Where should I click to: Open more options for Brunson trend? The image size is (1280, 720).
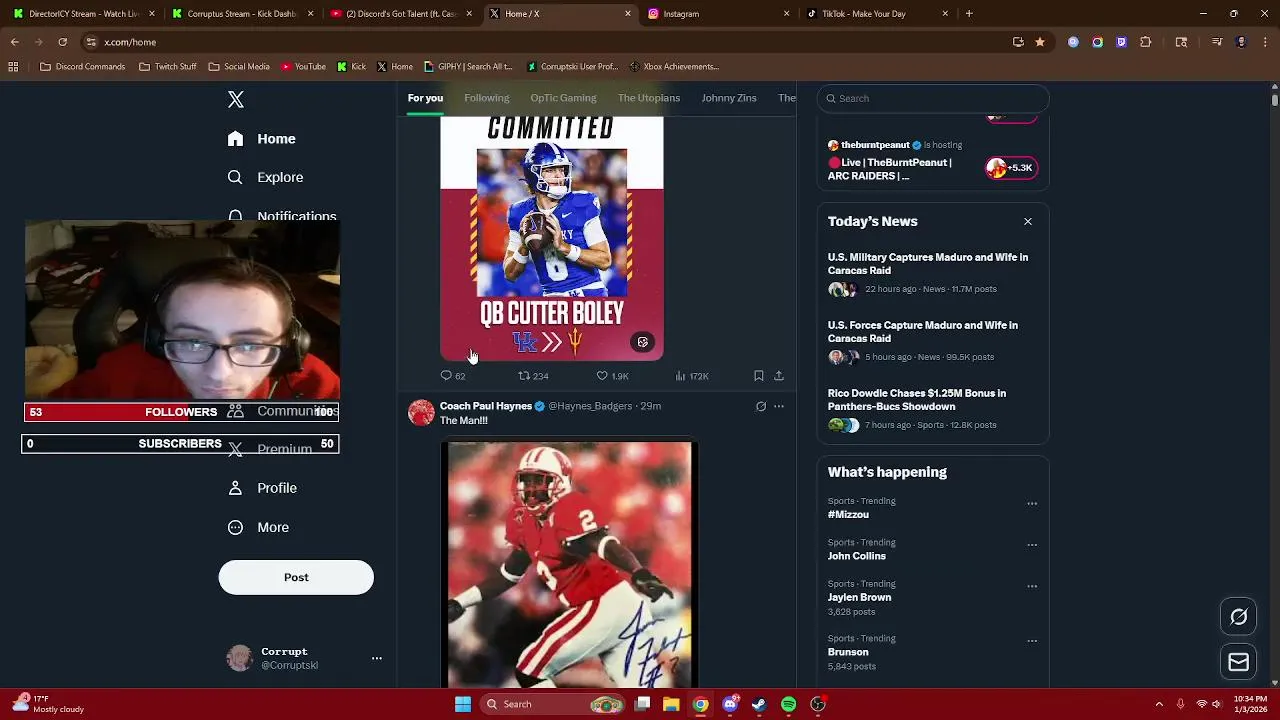coord(1032,641)
